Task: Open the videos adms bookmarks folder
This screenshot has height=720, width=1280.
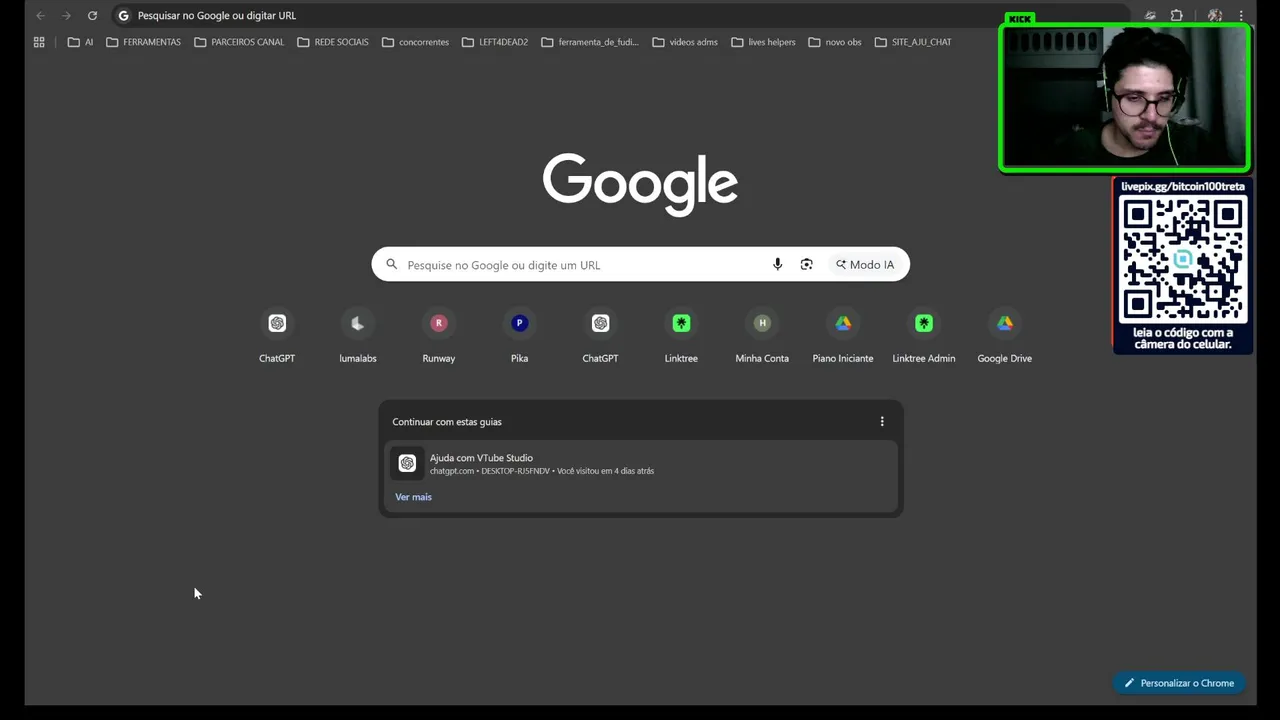Action: 685,42
